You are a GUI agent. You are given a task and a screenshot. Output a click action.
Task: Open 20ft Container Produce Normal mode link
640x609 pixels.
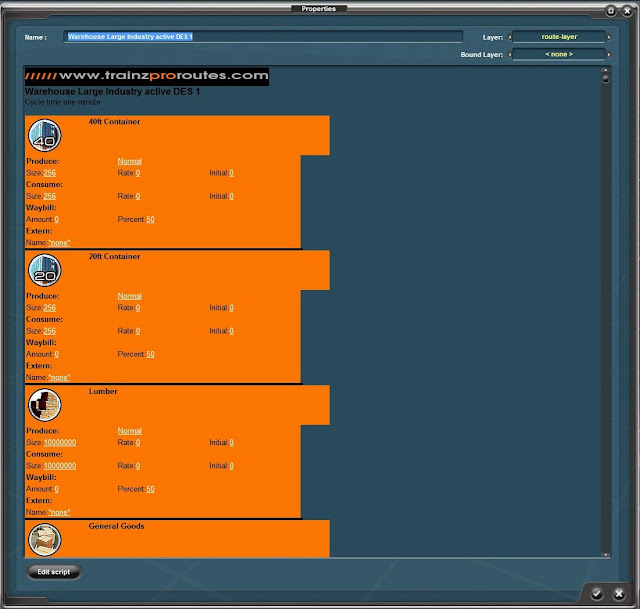coord(130,296)
